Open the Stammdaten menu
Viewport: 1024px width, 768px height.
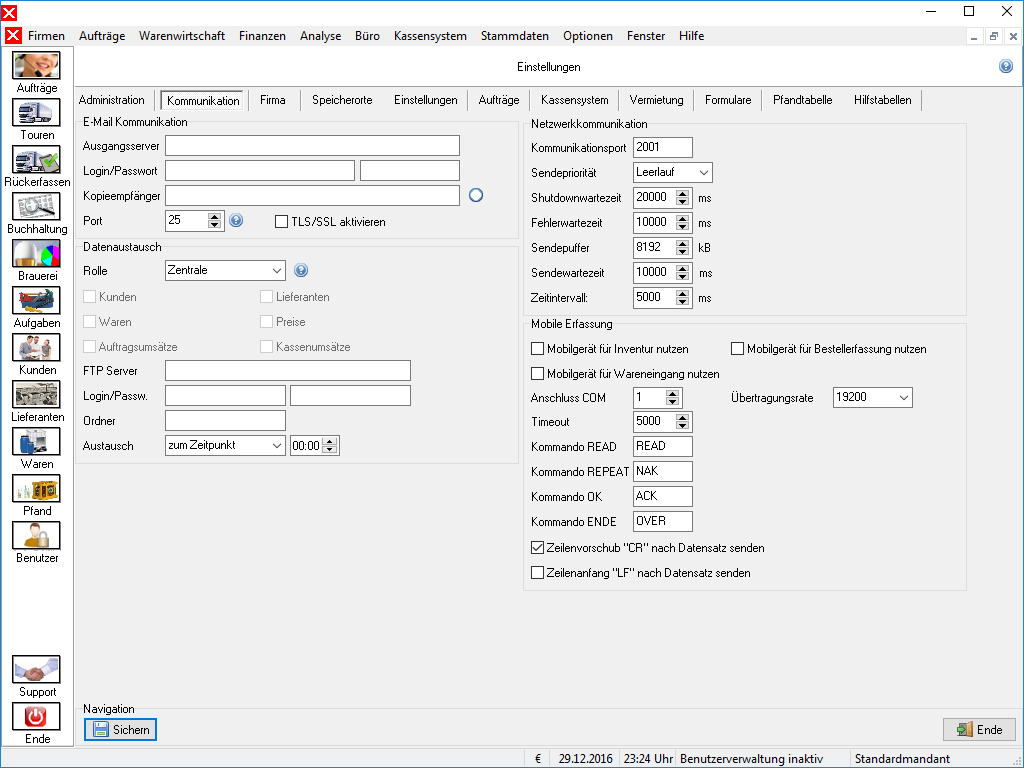[515, 36]
